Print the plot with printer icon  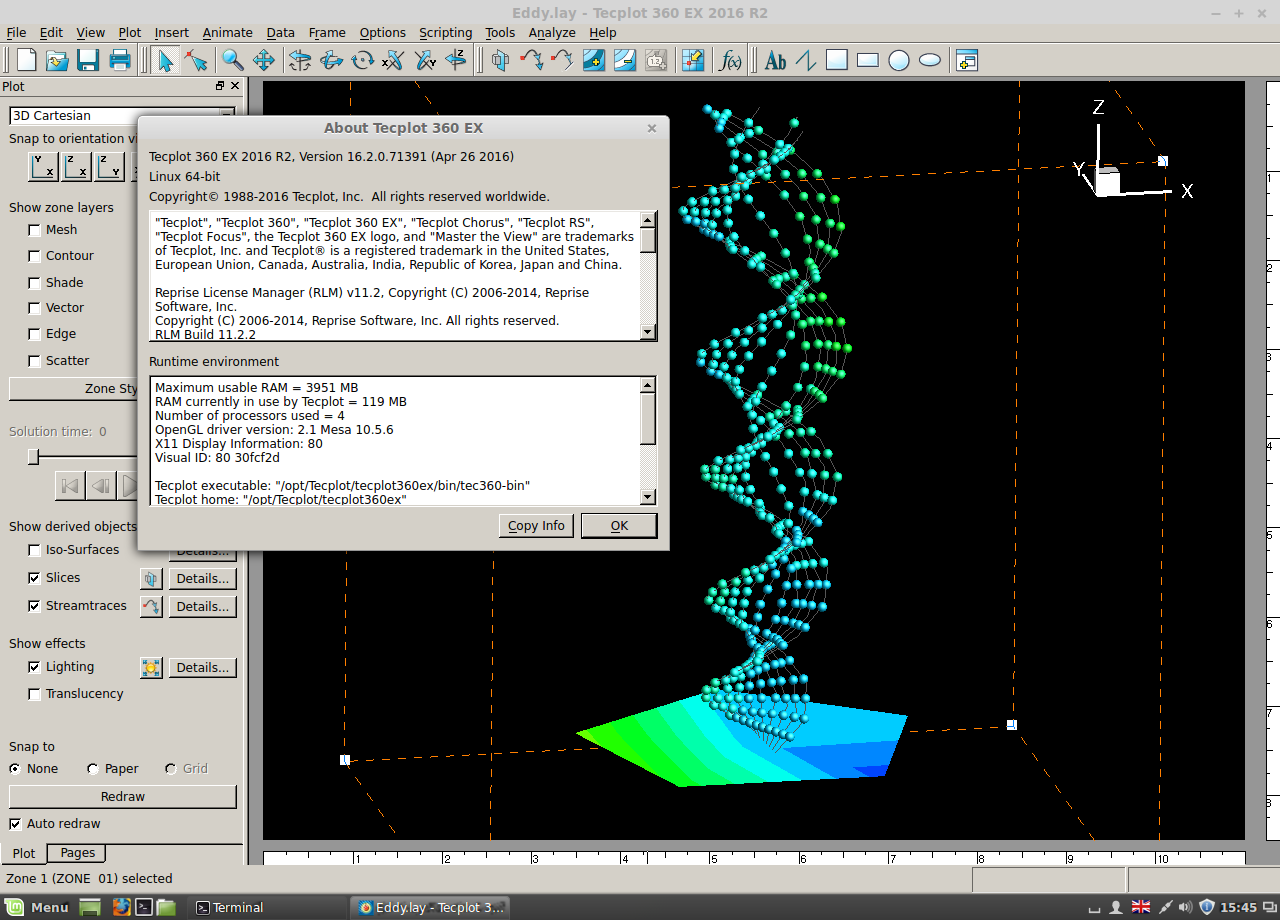(120, 60)
